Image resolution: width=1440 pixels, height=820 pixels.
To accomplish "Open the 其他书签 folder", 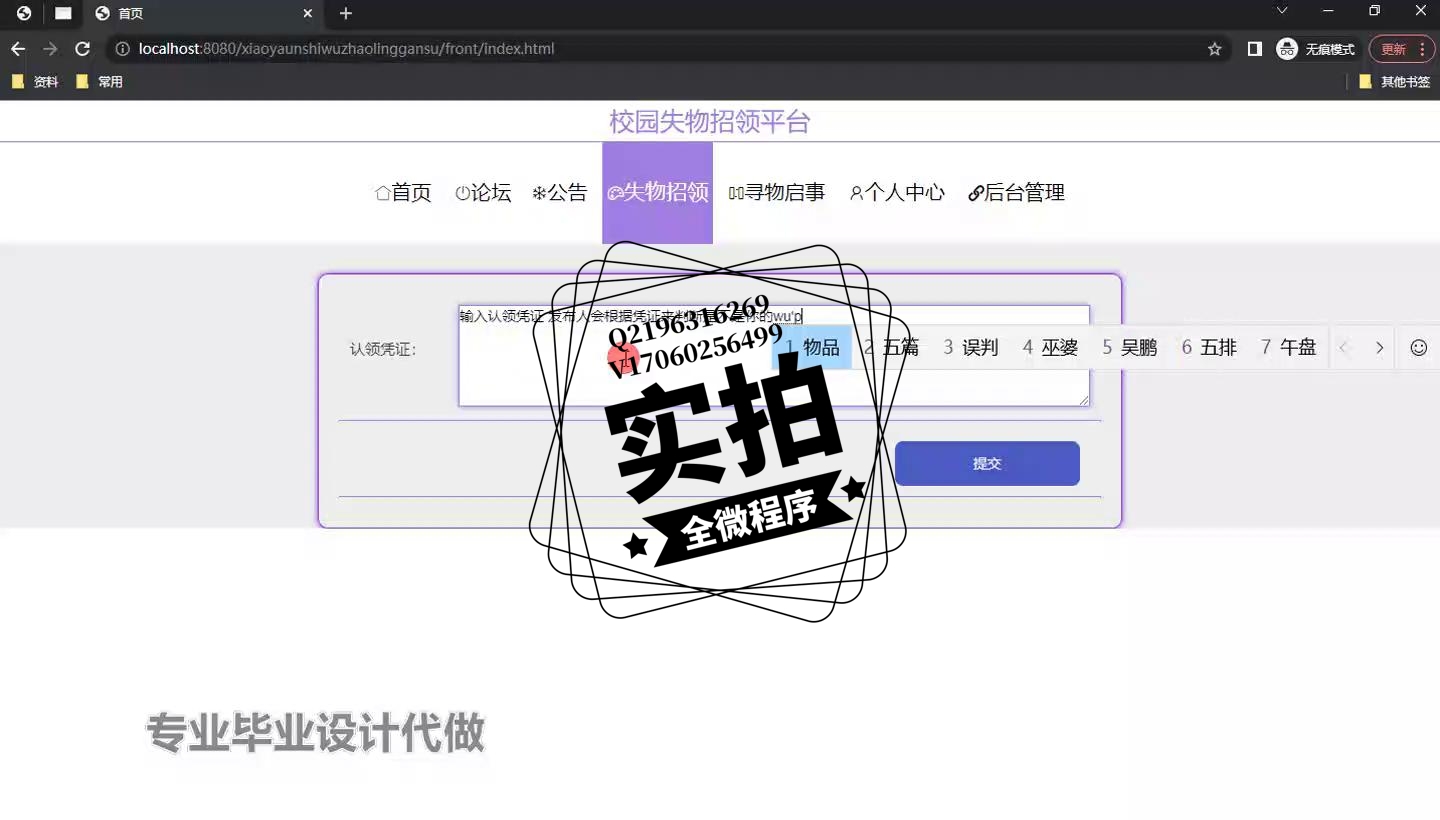I will (x=1395, y=82).
